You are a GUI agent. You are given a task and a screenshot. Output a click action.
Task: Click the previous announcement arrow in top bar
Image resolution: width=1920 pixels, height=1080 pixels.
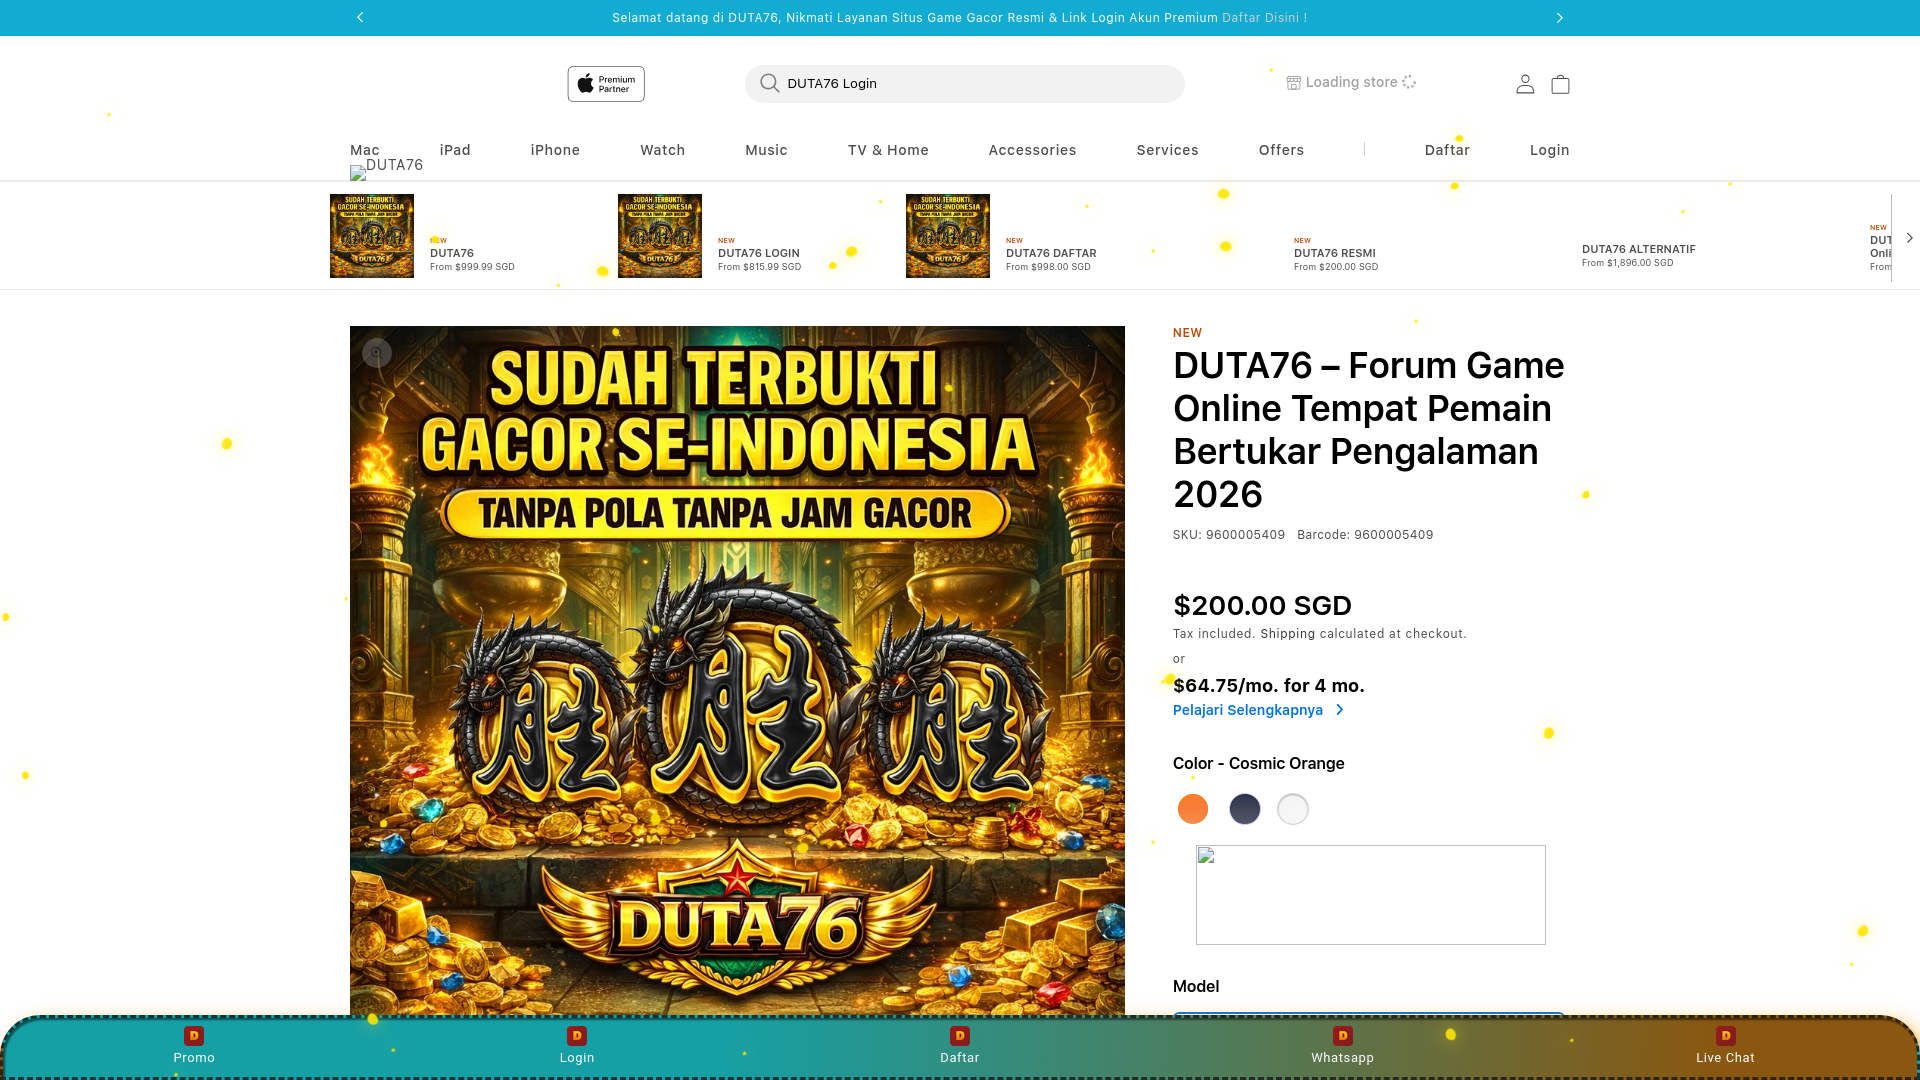(360, 18)
